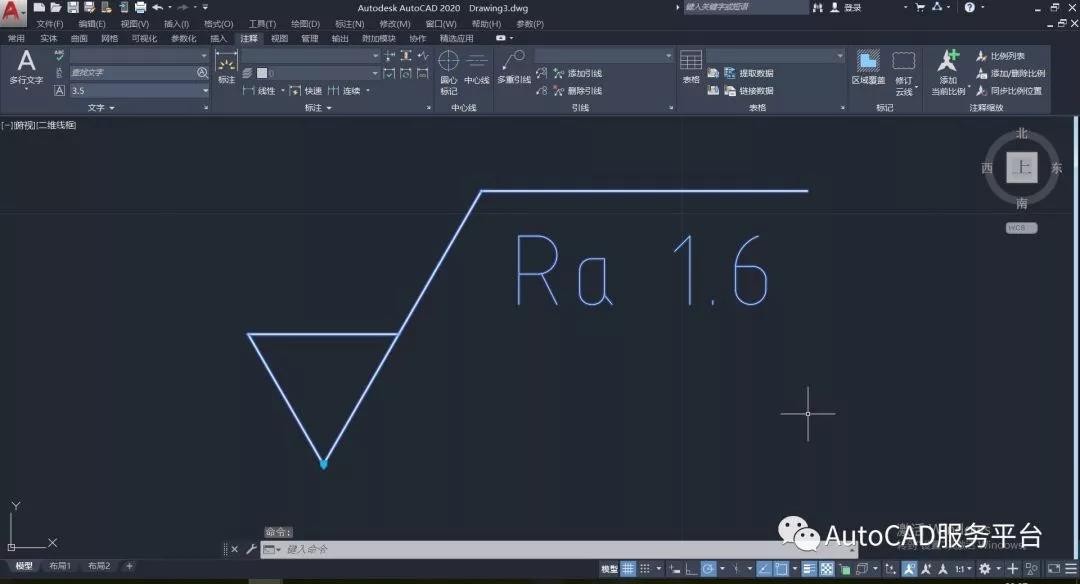Screen dimensions: 1080x584
Task: Toggle polar tracking in status bar
Action: pos(709,568)
